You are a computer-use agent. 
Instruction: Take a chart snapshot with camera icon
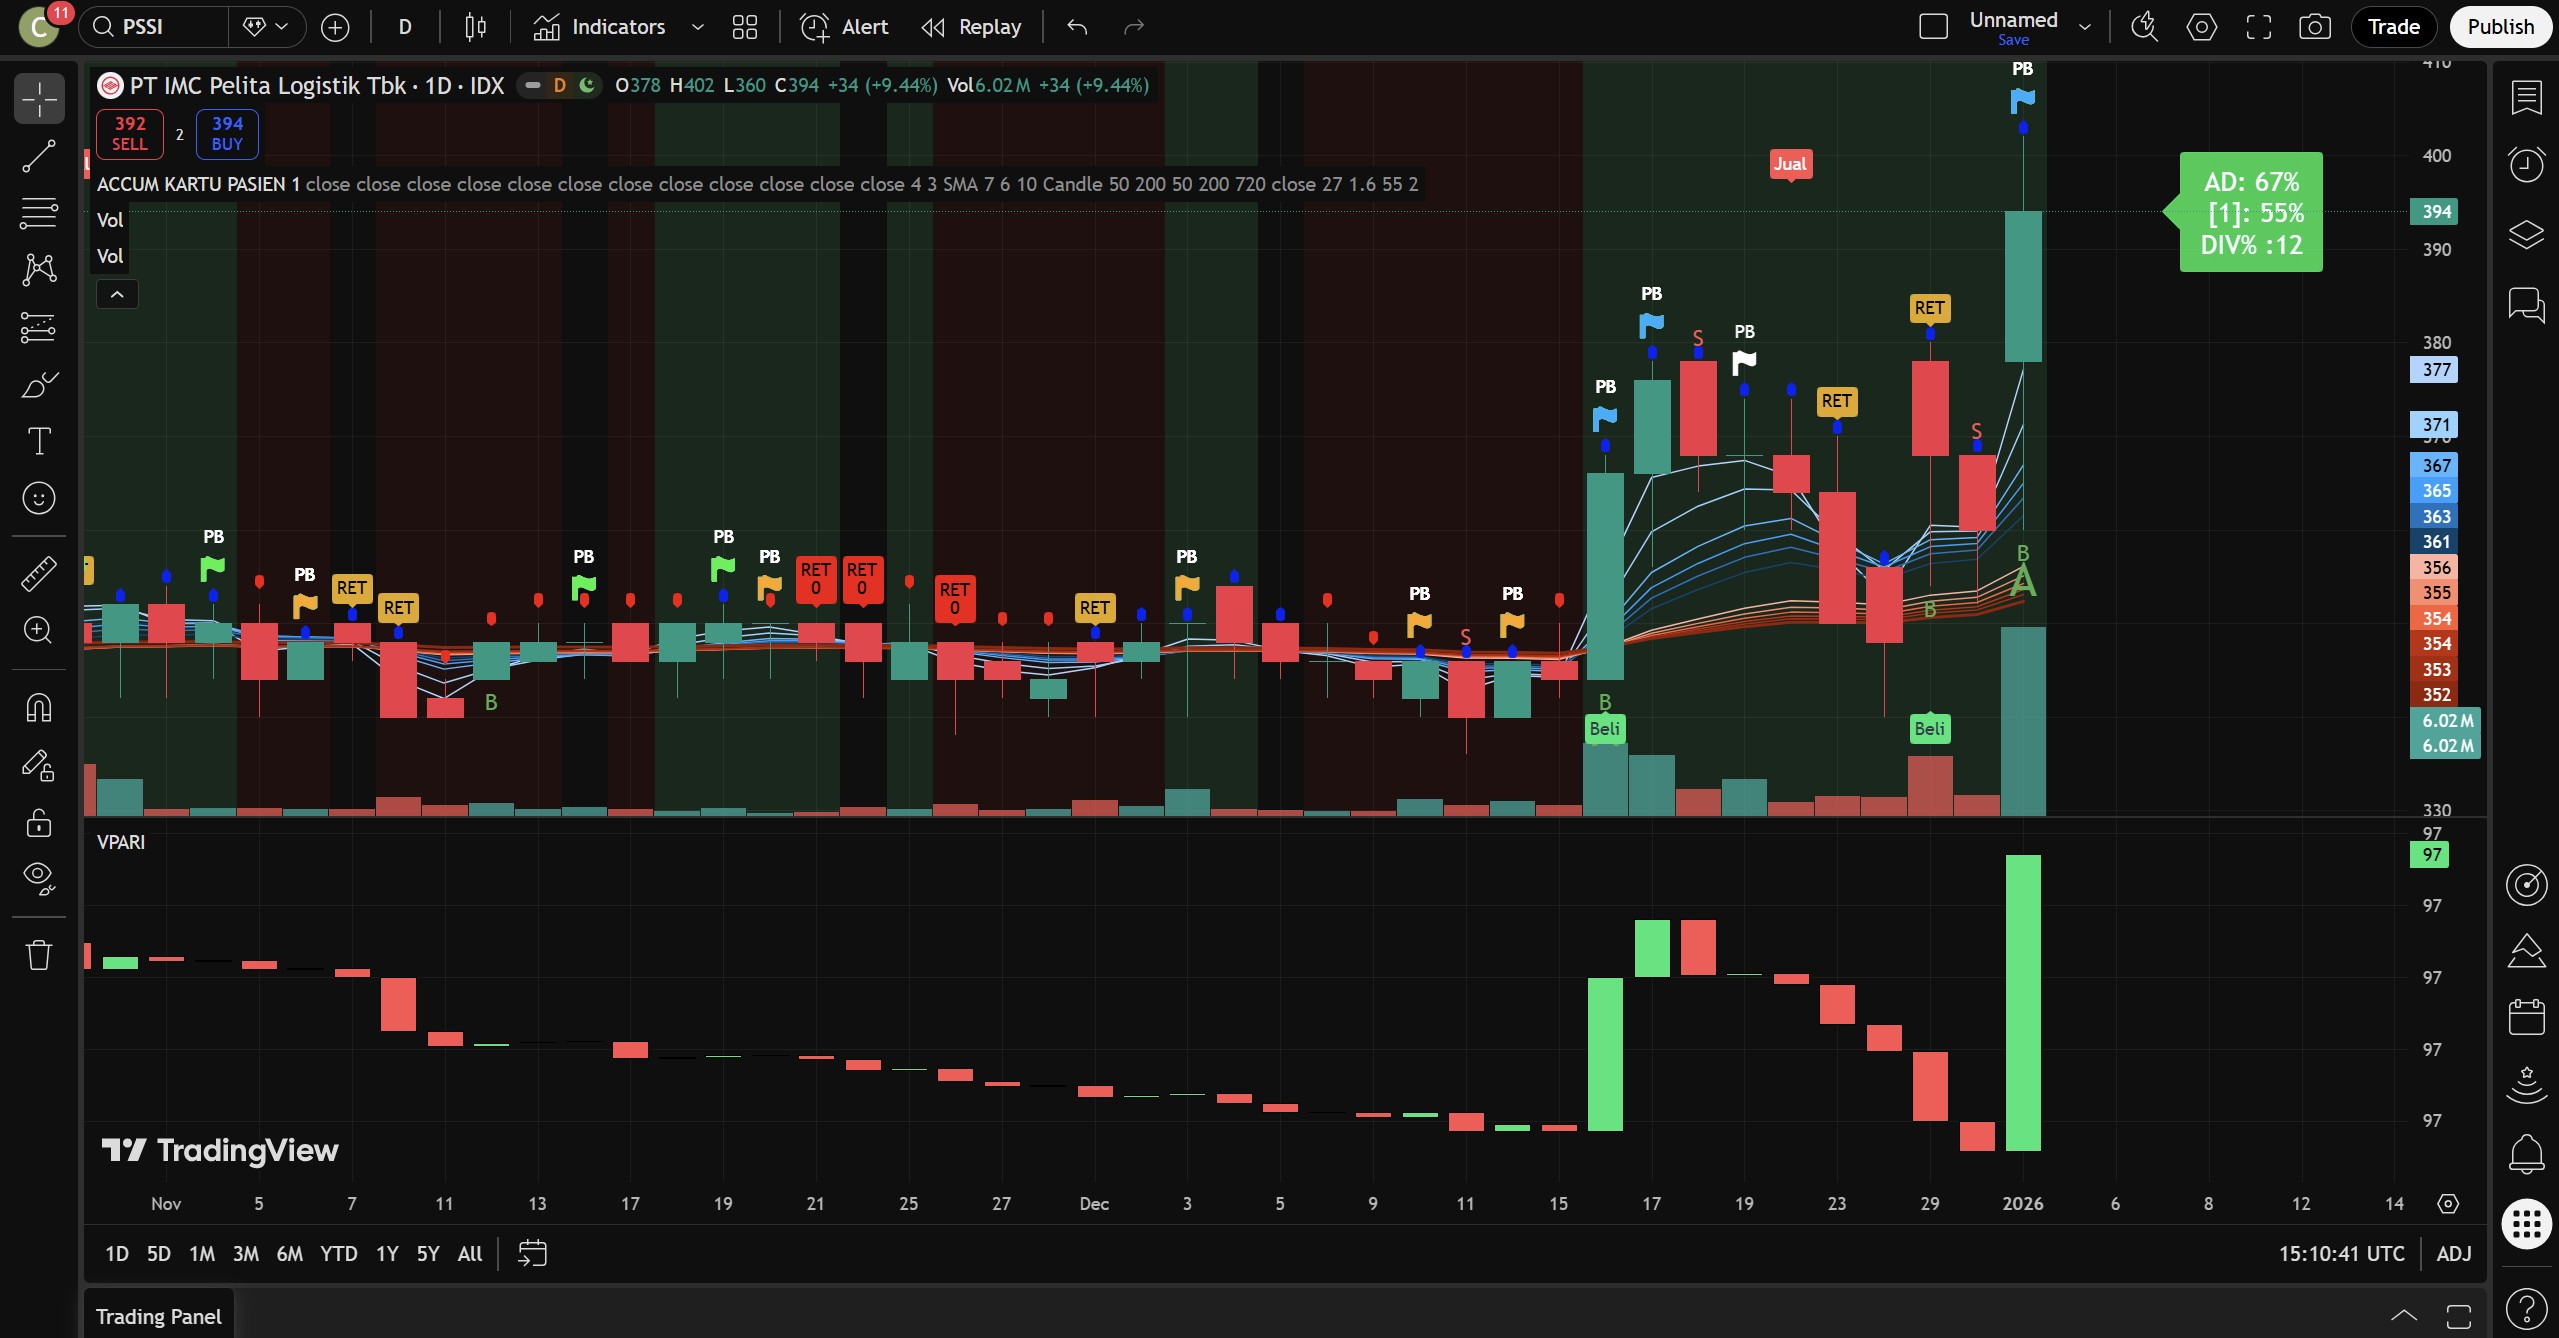coord(2314,27)
